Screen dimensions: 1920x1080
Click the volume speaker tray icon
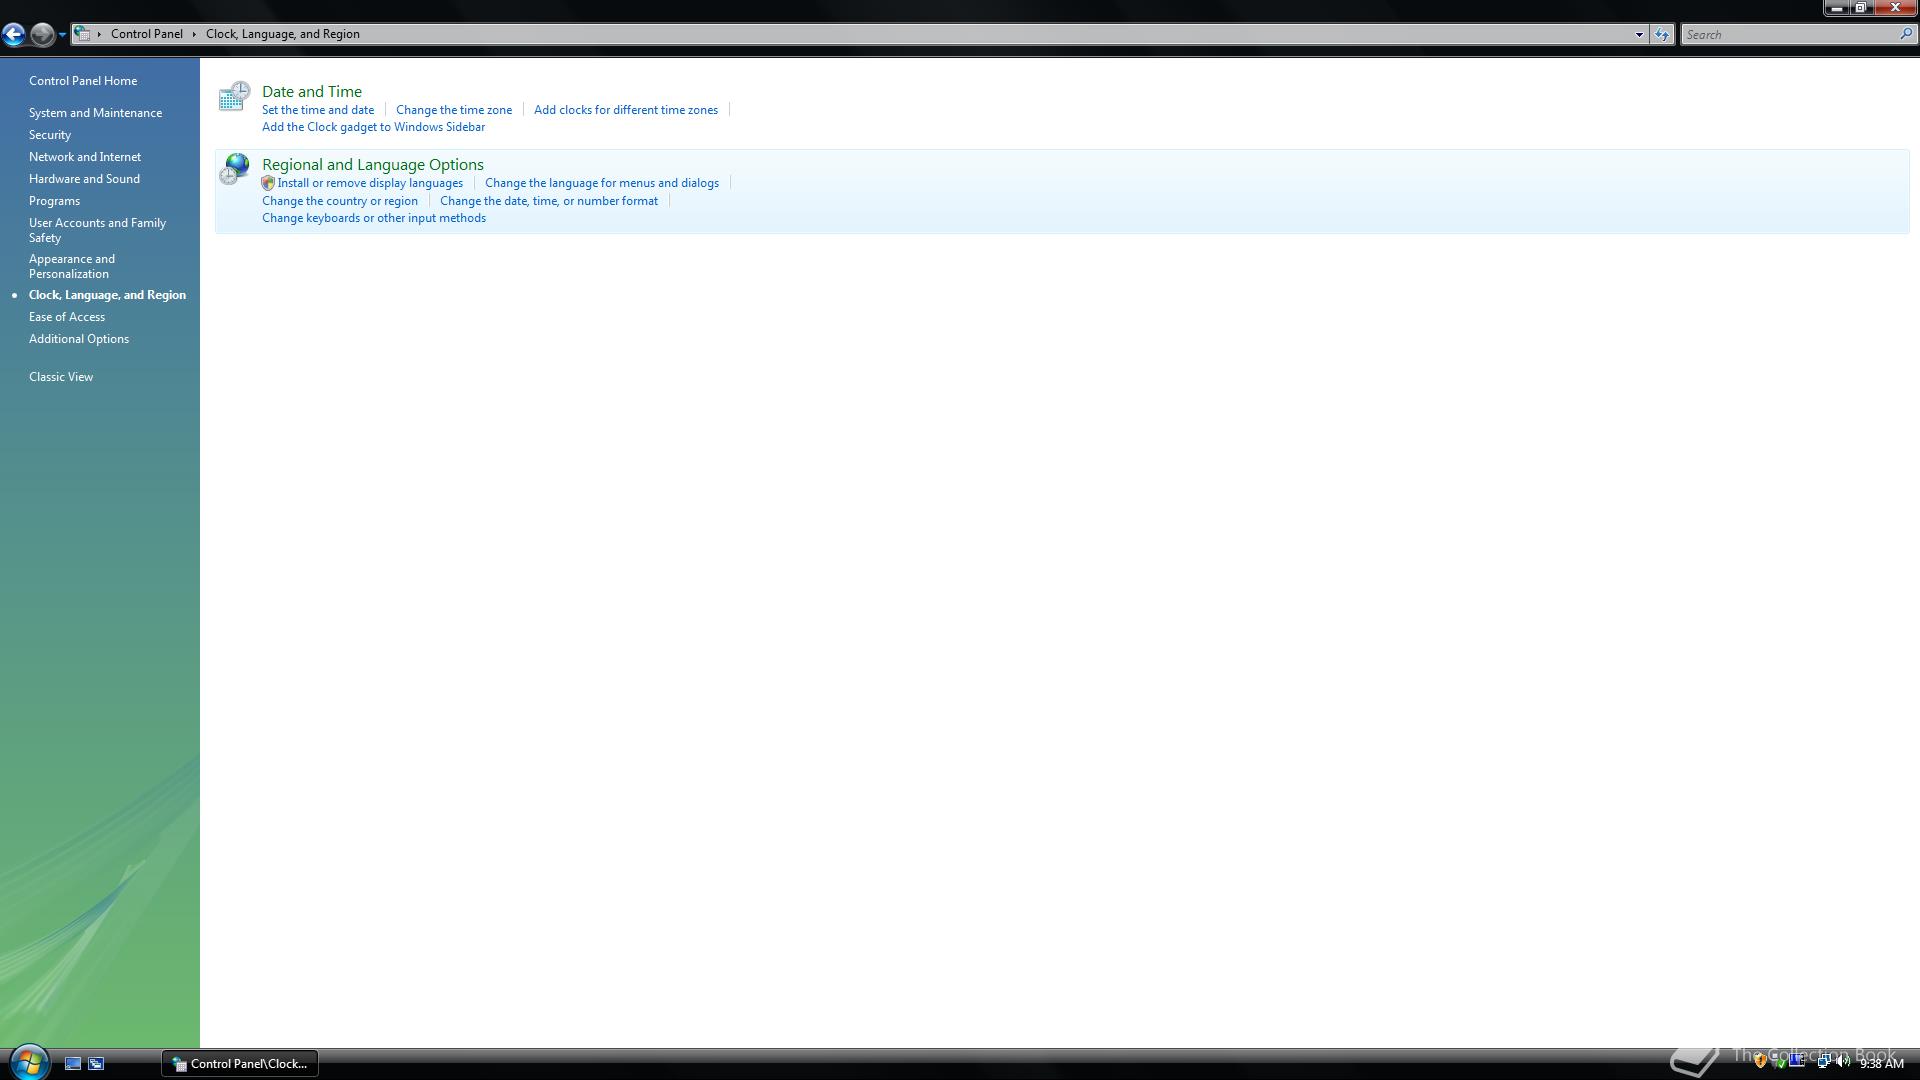pyautogui.click(x=1842, y=1063)
